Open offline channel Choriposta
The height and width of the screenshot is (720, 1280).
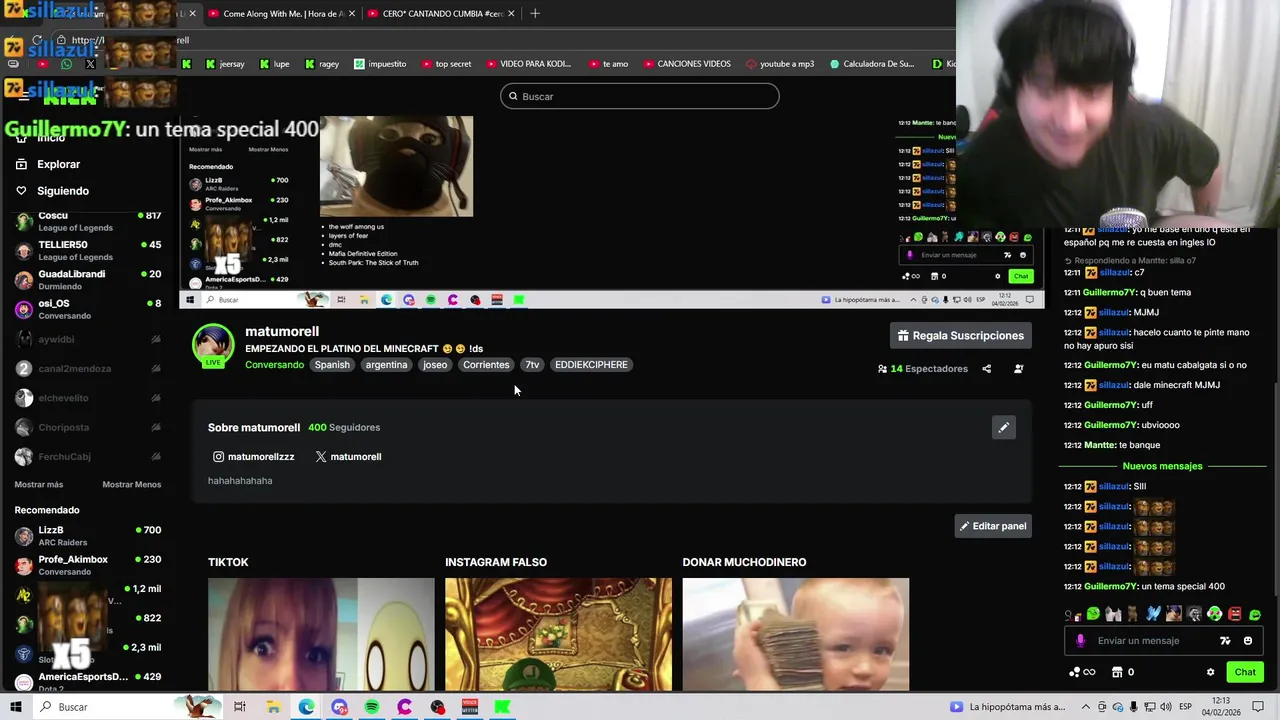click(88, 427)
